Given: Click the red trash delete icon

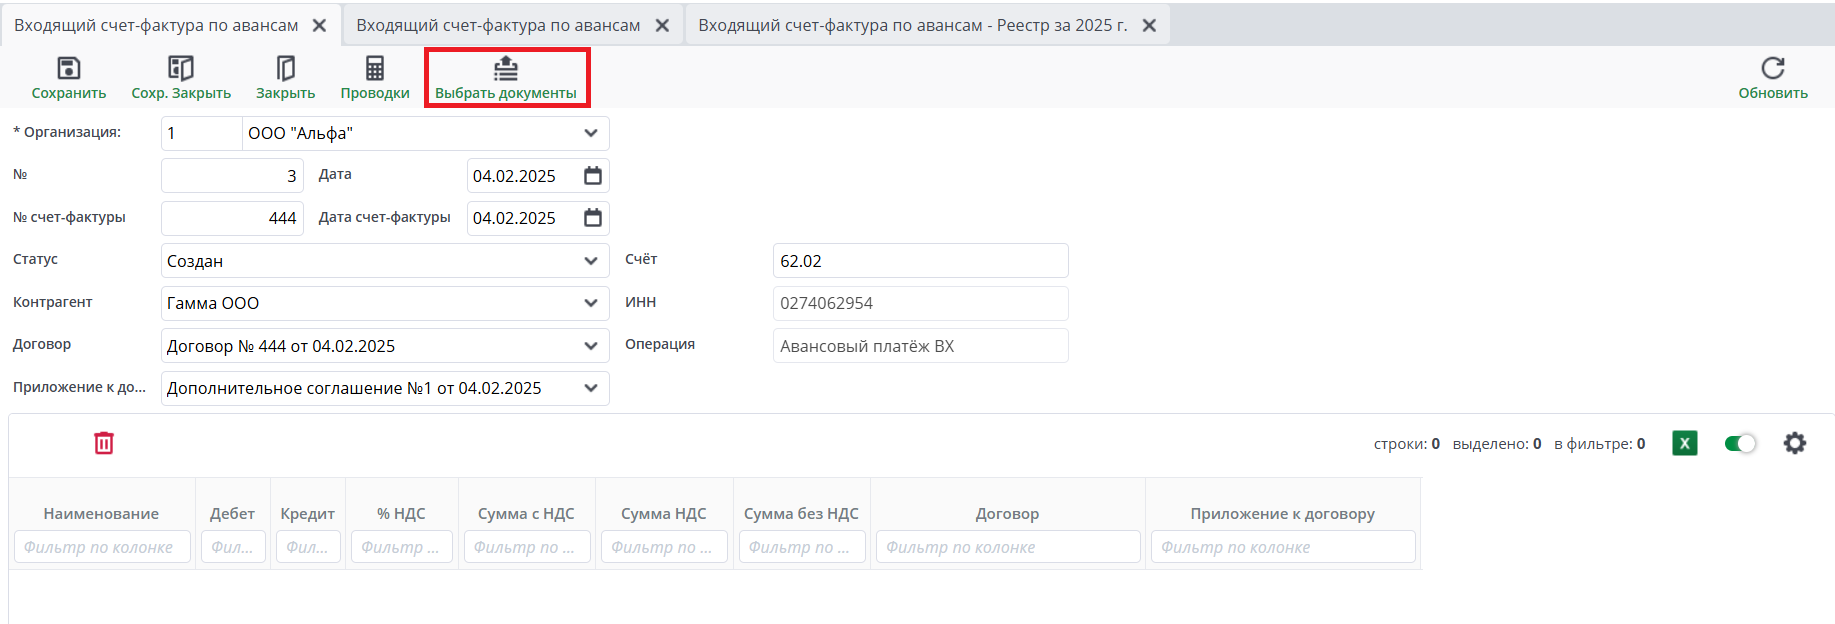Looking at the screenshot, I should tap(104, 443).
